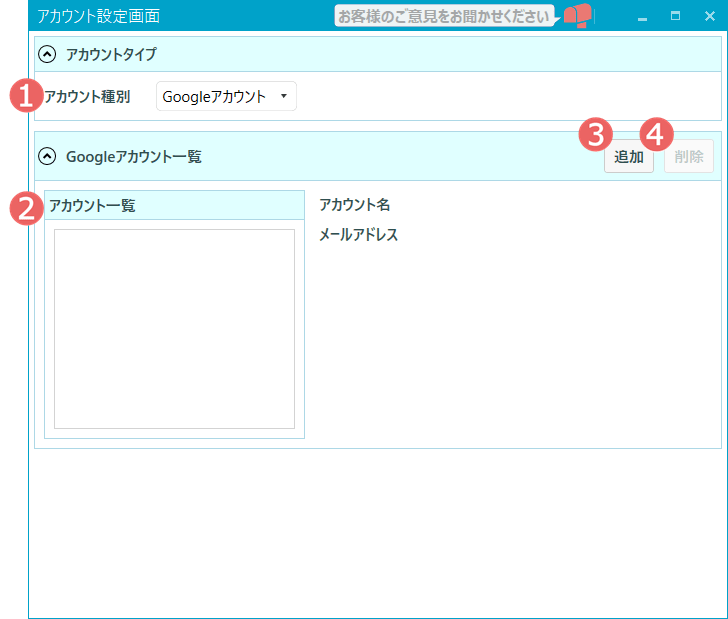
Task: Maximize the アカウント設定画面 window
Action: coord(676,16)
